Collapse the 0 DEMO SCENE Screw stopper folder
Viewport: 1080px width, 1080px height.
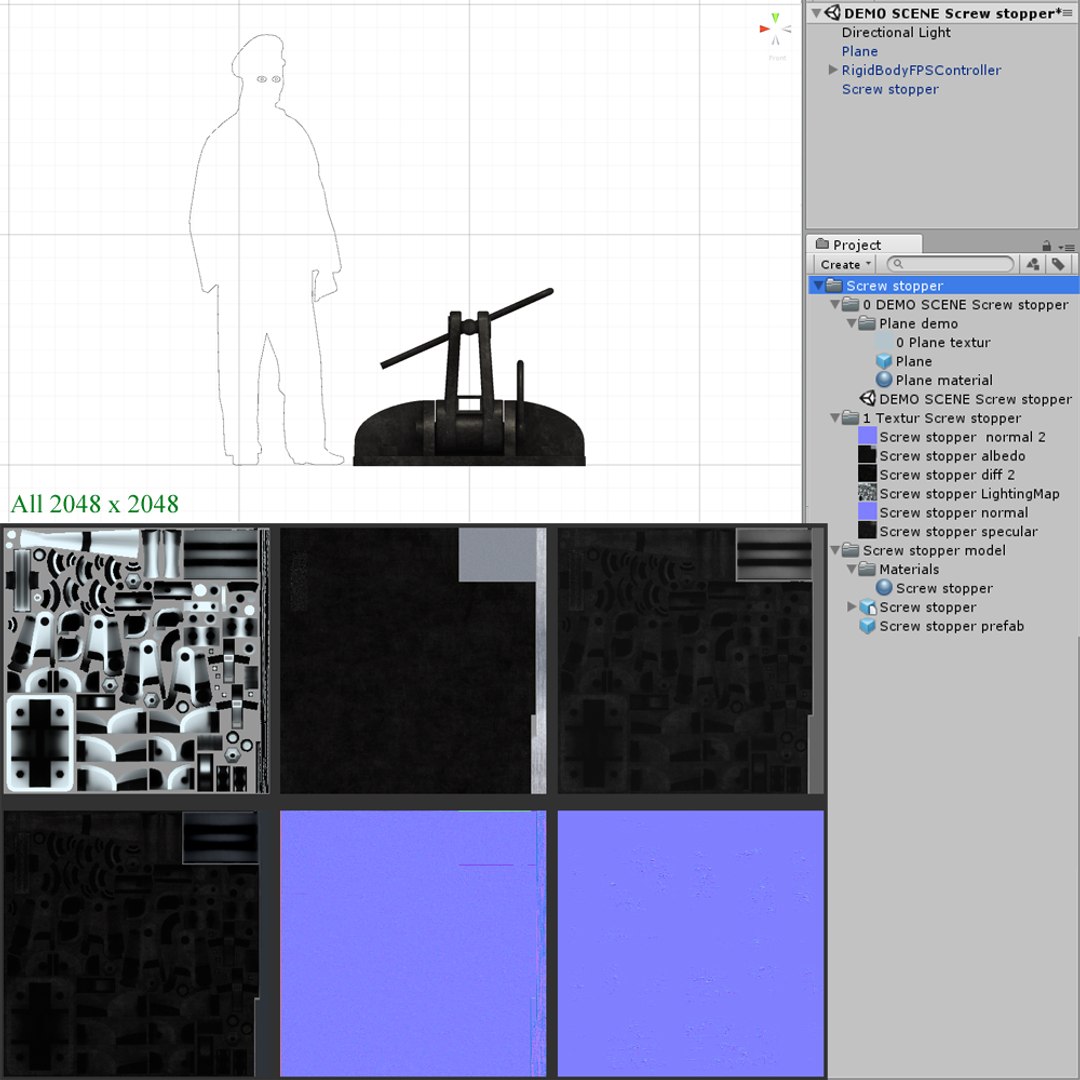[835, 304]
